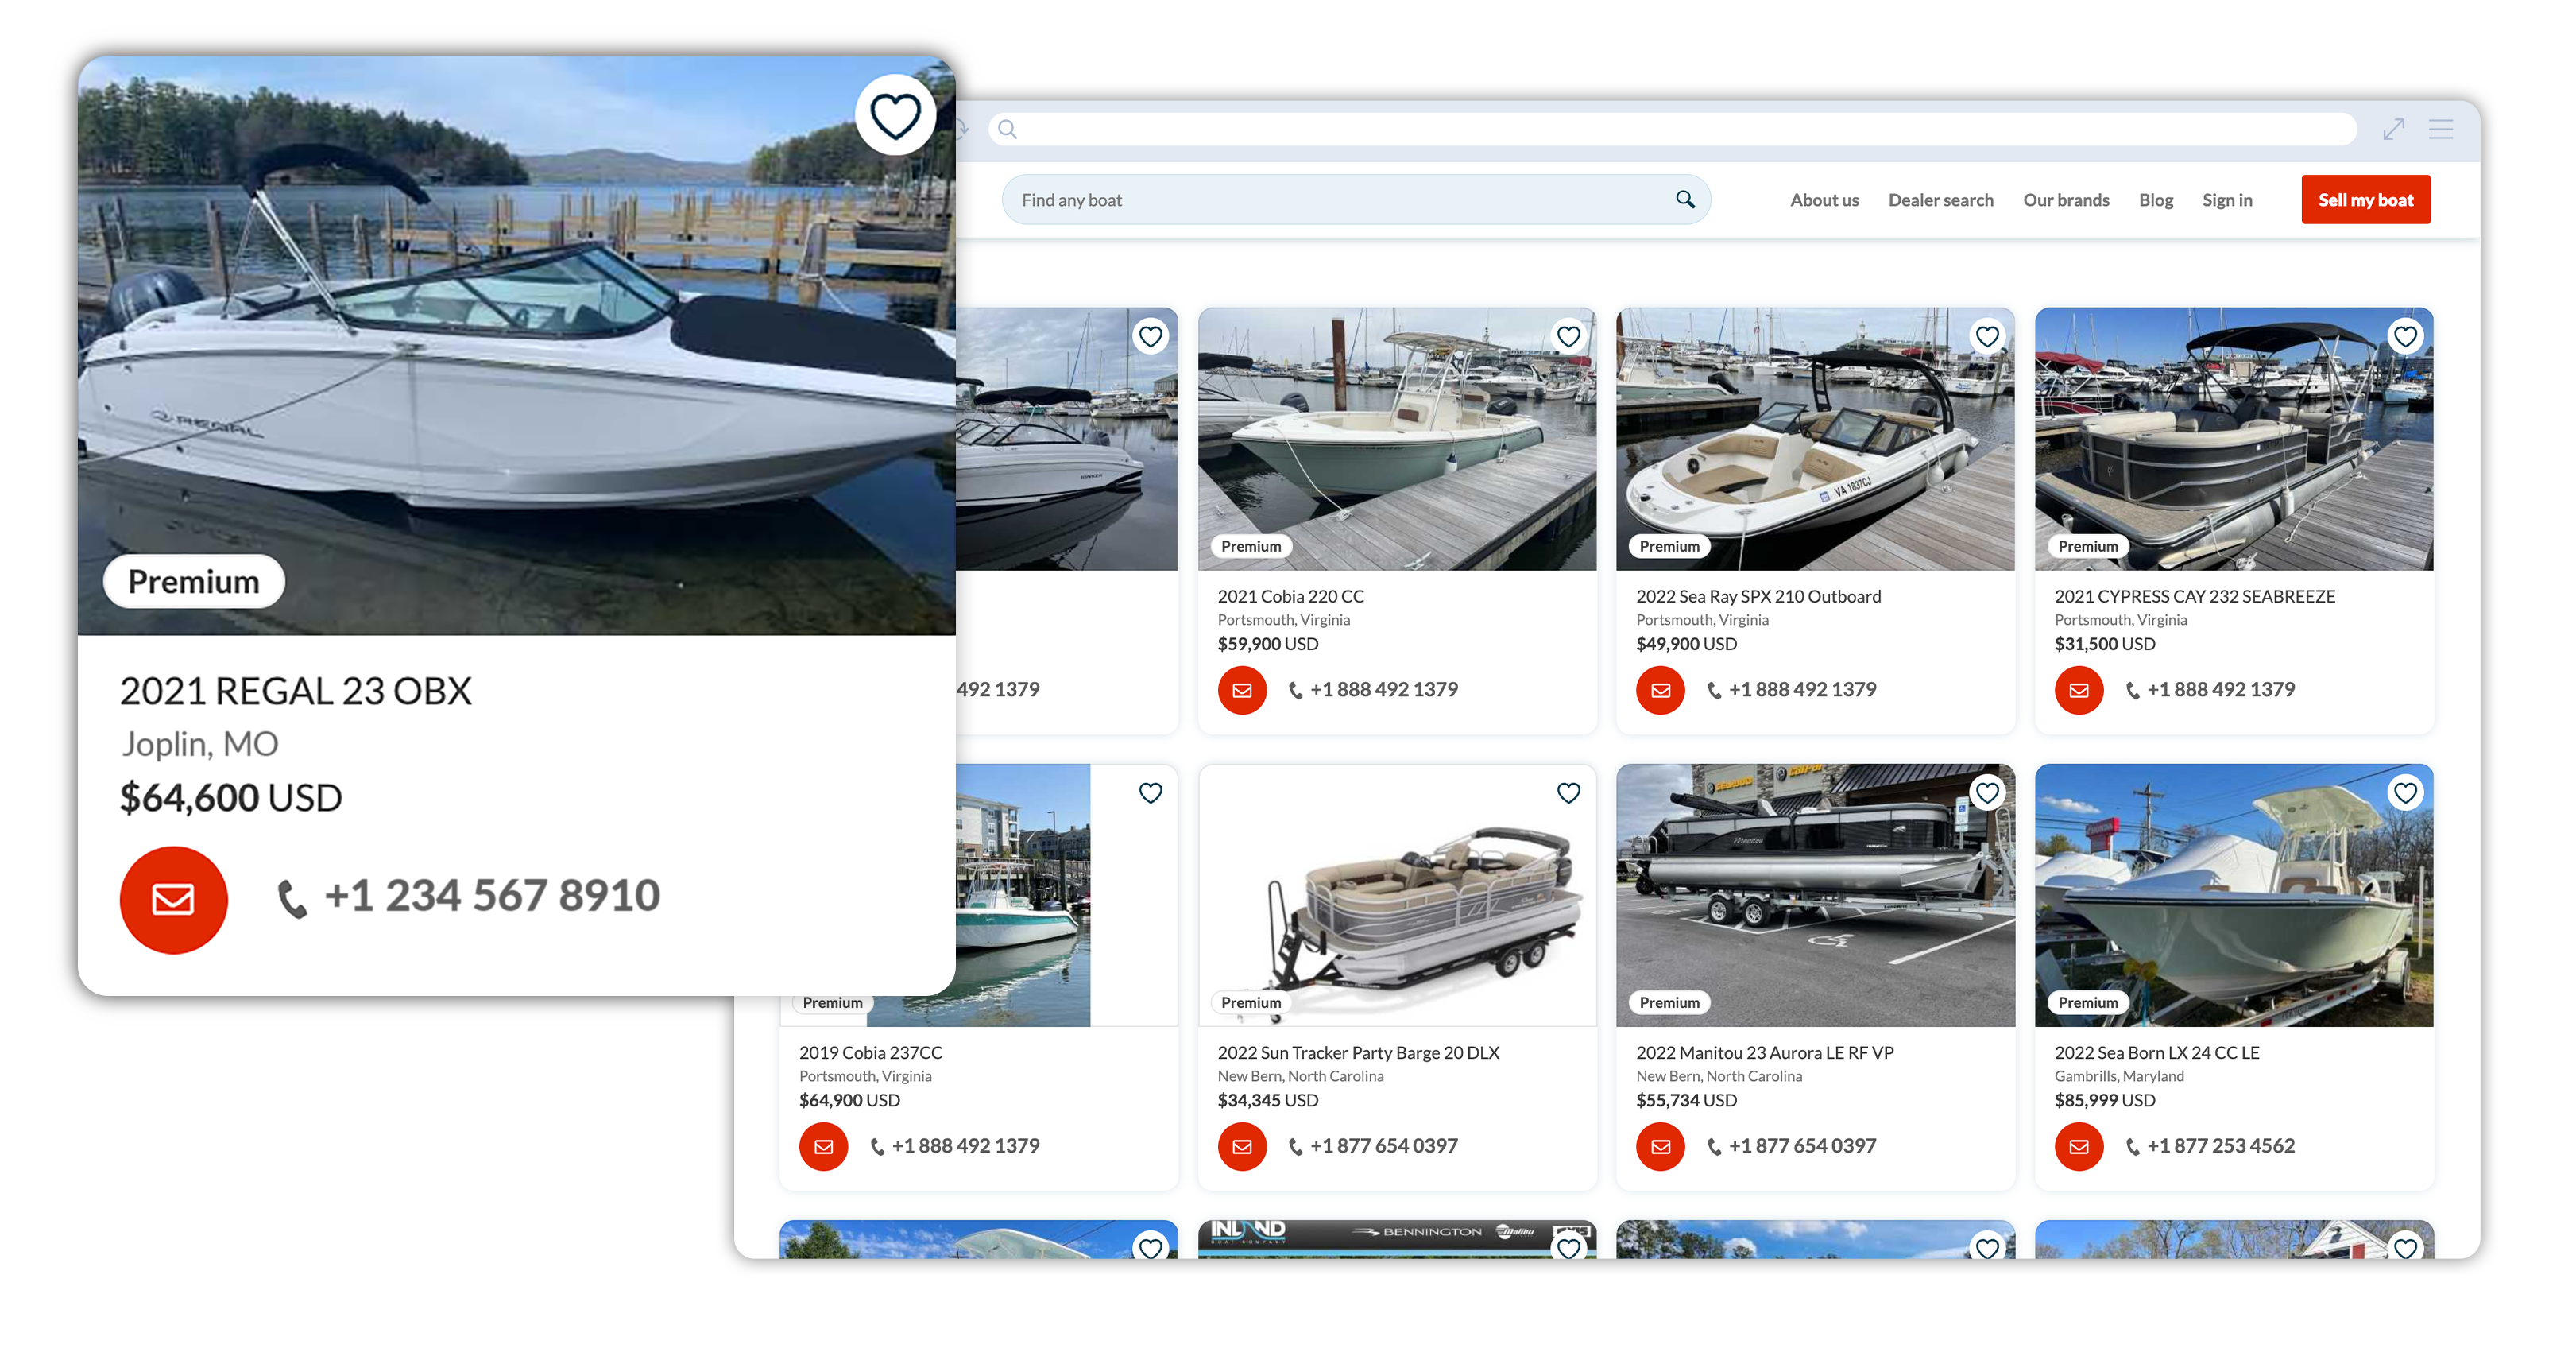
Task: Favorite the 2022 Manitou 23 Aurora listing
Action: (x=1987, y=793)
